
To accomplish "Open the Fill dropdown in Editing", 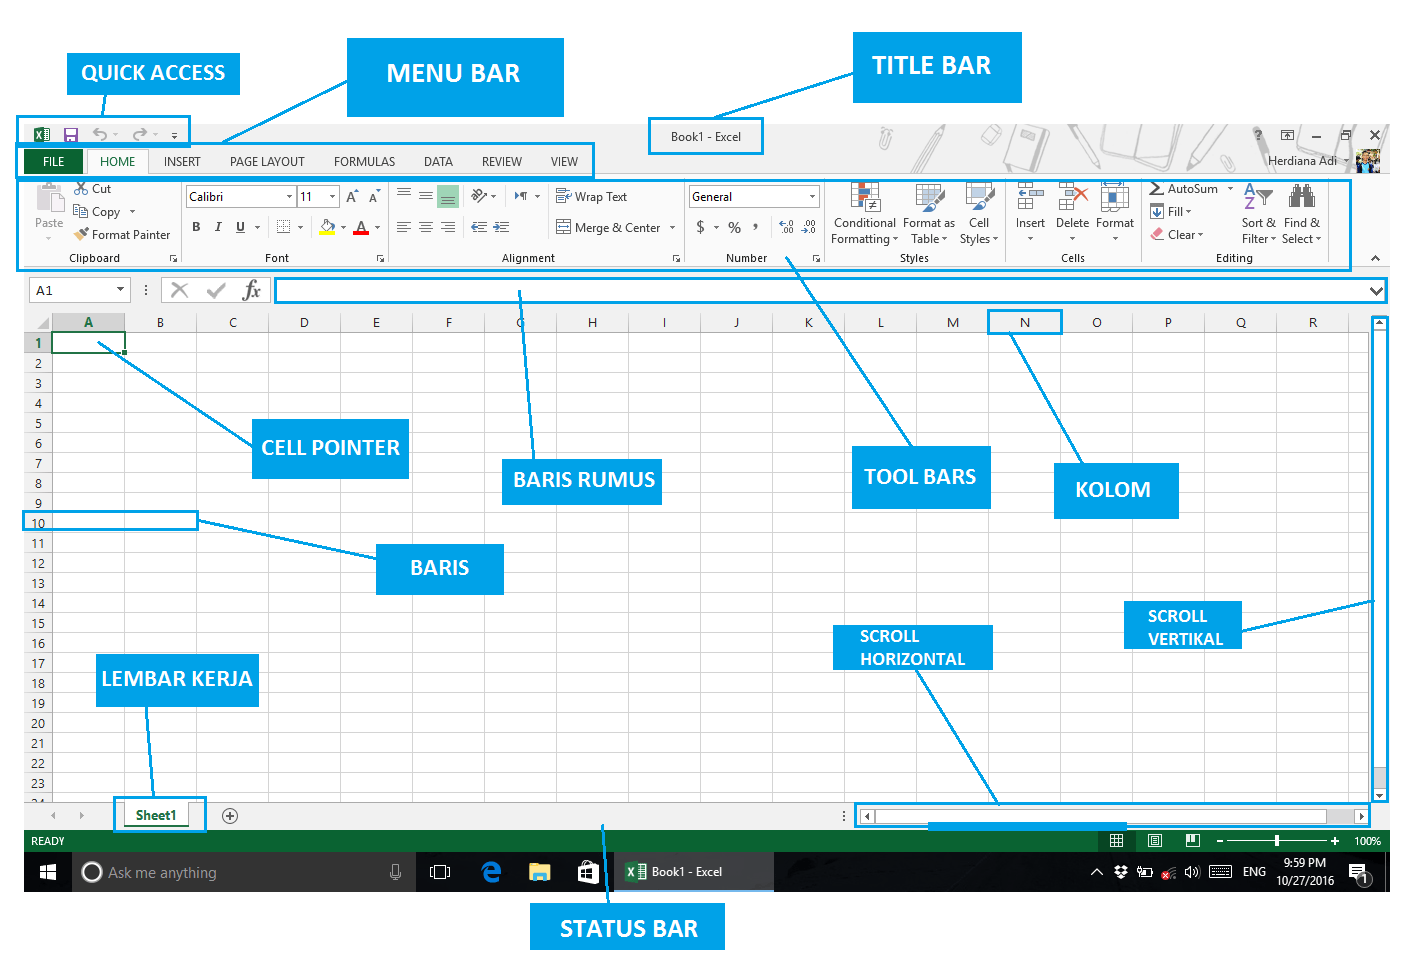I will tap(1171, 211).
